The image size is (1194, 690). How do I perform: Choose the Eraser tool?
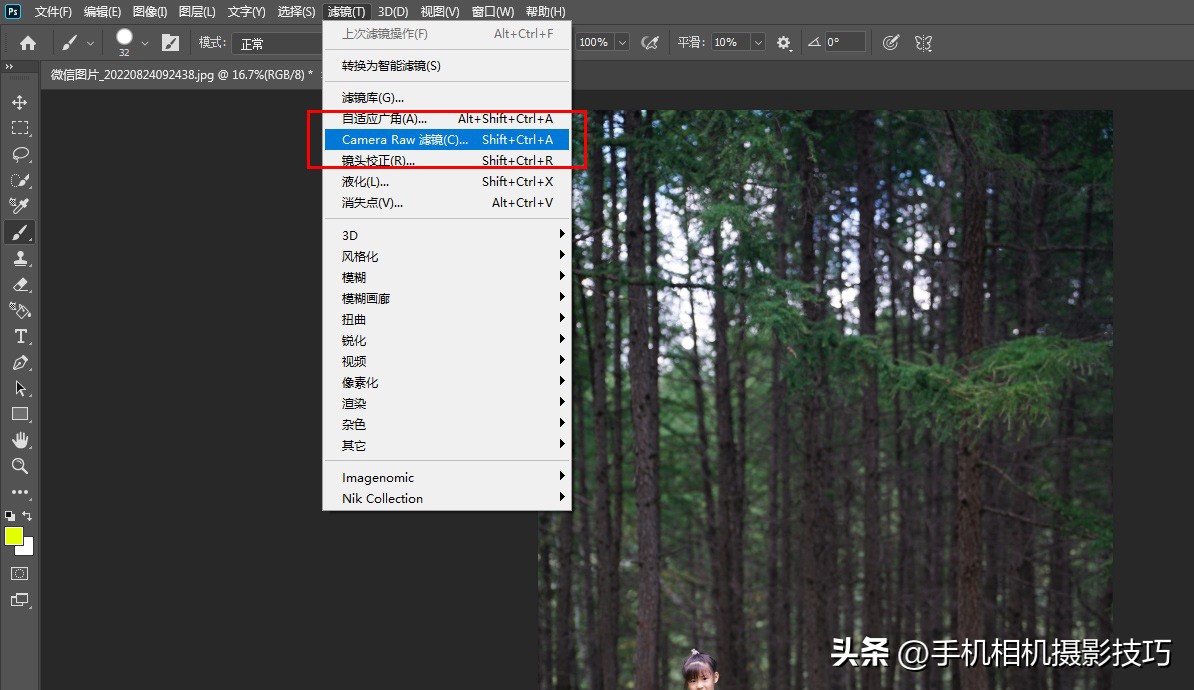click(x=17, y=284)
